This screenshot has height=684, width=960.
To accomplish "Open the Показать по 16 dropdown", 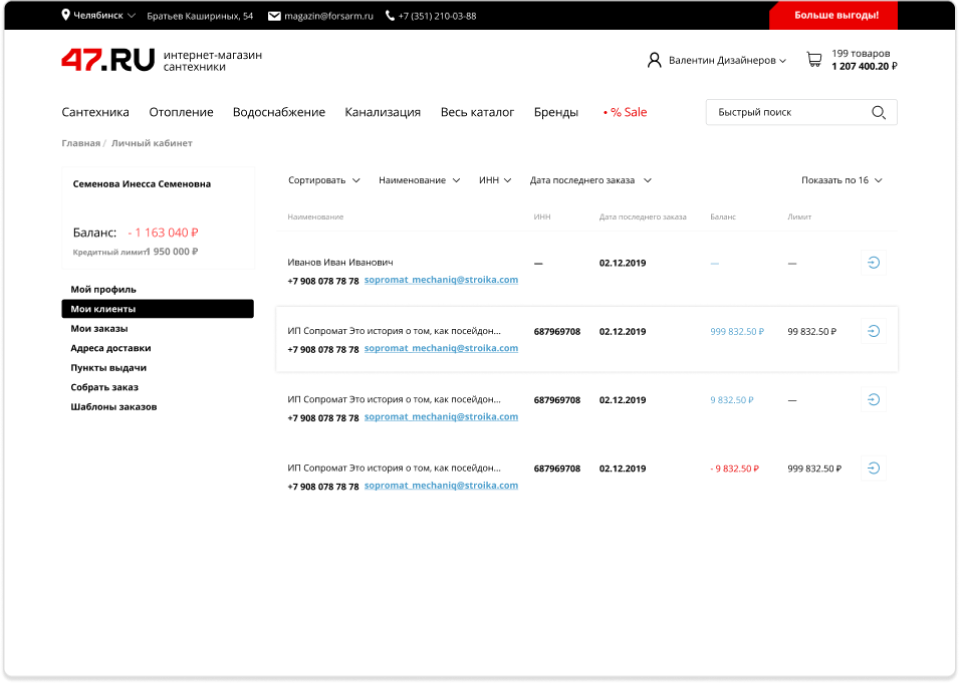I will tap(841, 181).
